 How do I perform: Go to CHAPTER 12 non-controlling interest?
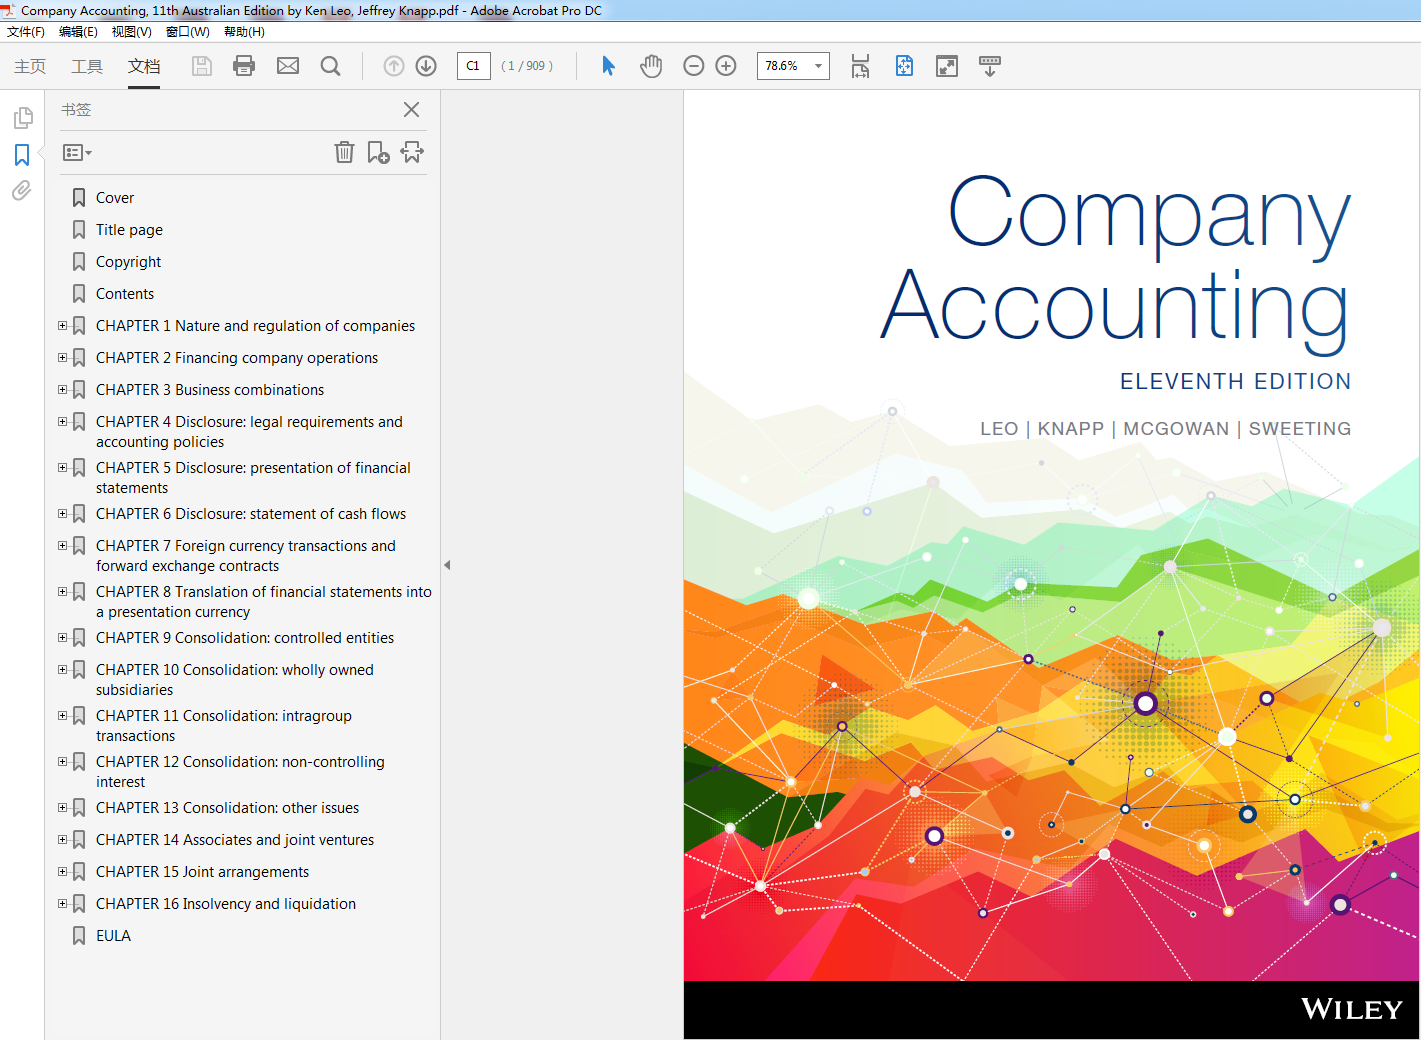240,772
